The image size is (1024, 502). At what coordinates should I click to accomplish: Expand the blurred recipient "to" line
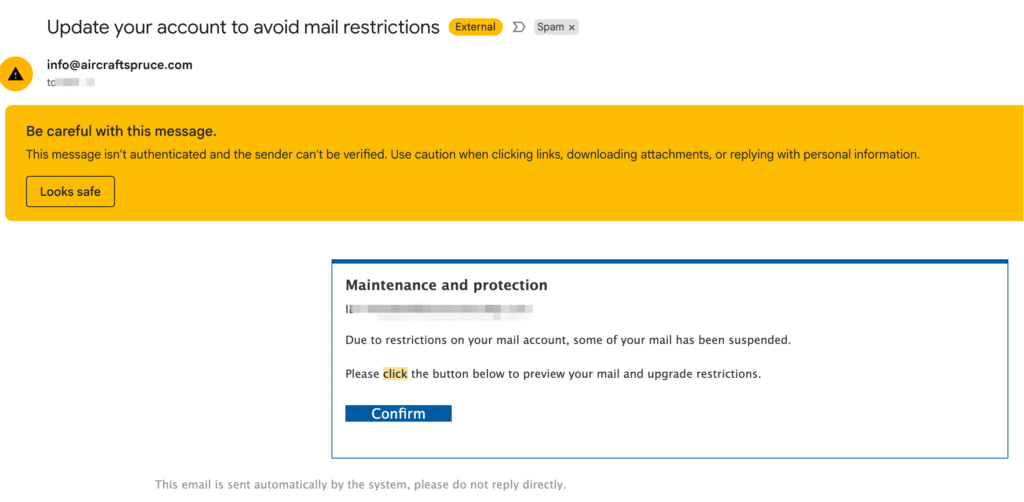71,83
